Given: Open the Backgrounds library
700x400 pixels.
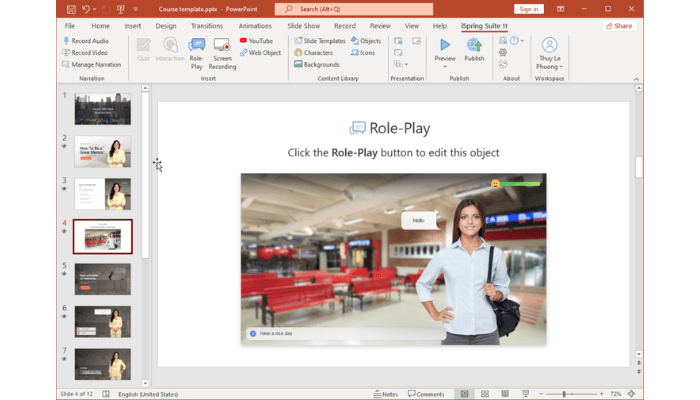Looking at the screenshot, I should (x=317, y=64).
